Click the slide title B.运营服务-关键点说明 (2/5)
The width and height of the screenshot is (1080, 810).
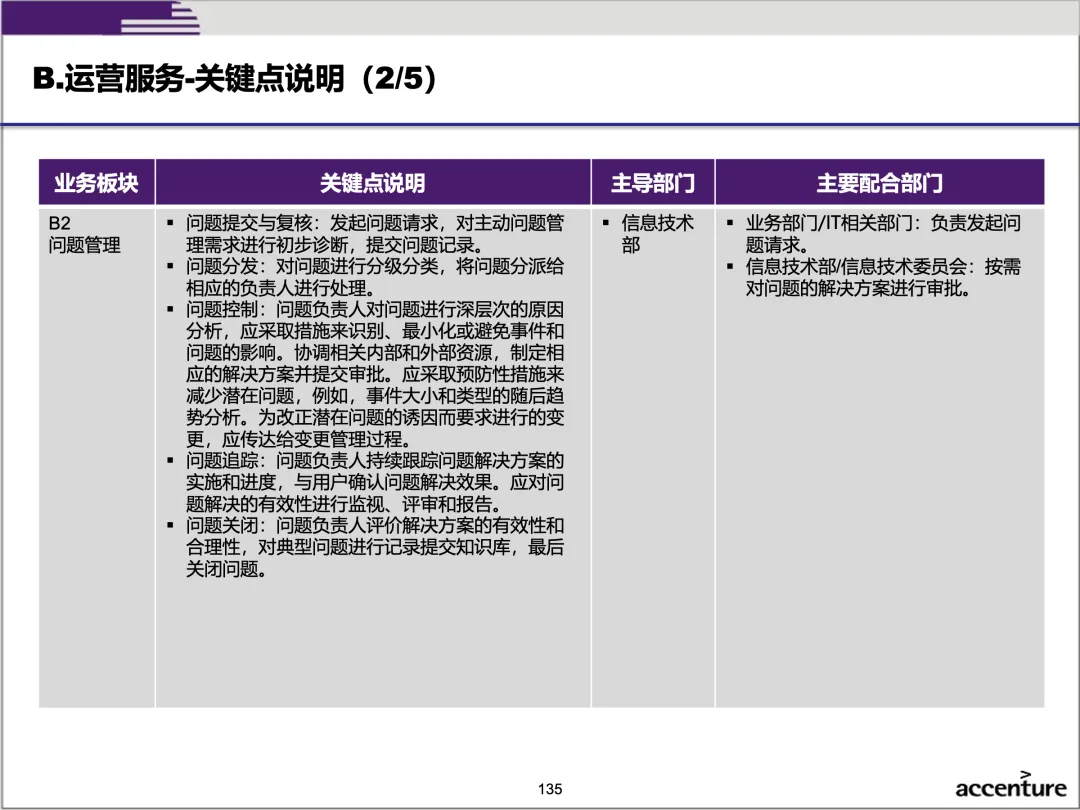tap(234, 79)
